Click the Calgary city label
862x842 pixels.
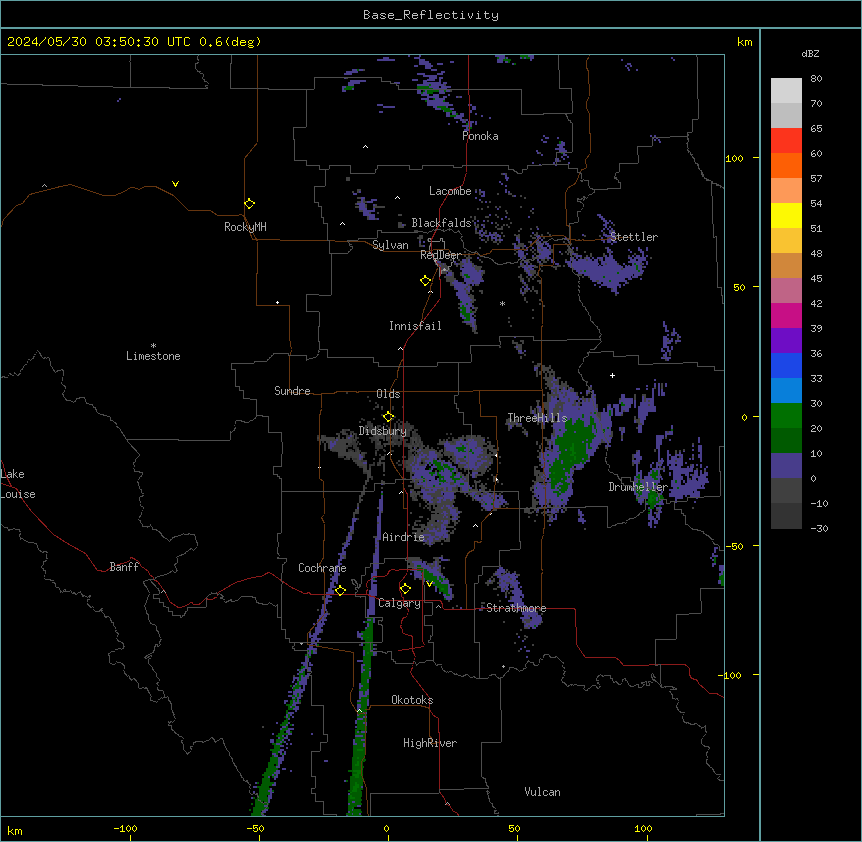(x=399, y=603)
